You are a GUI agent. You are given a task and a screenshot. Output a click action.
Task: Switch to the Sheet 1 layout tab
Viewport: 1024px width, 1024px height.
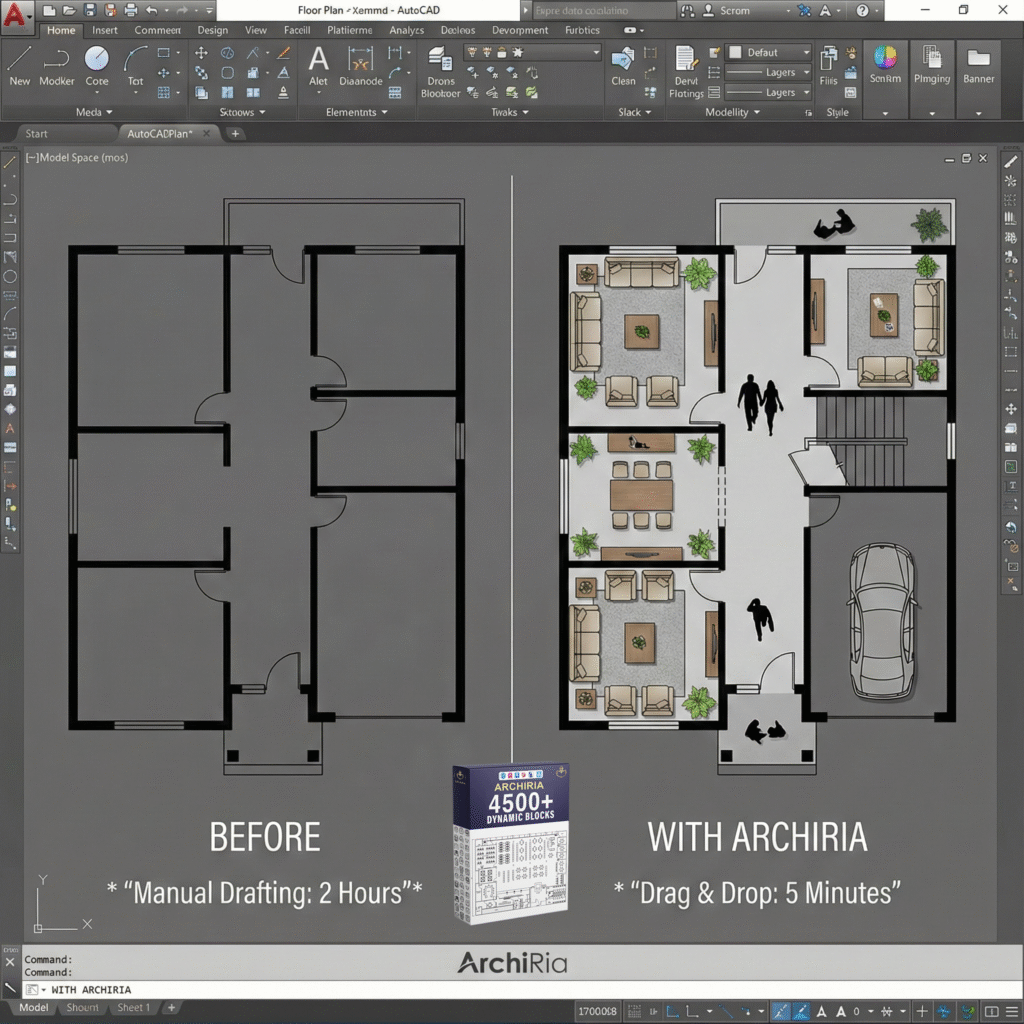[133, 1008]
